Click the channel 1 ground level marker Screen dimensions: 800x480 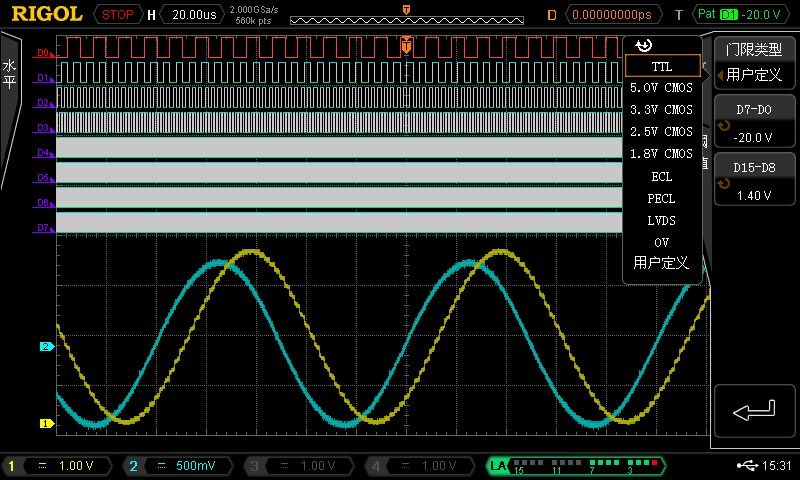[45, 423]
